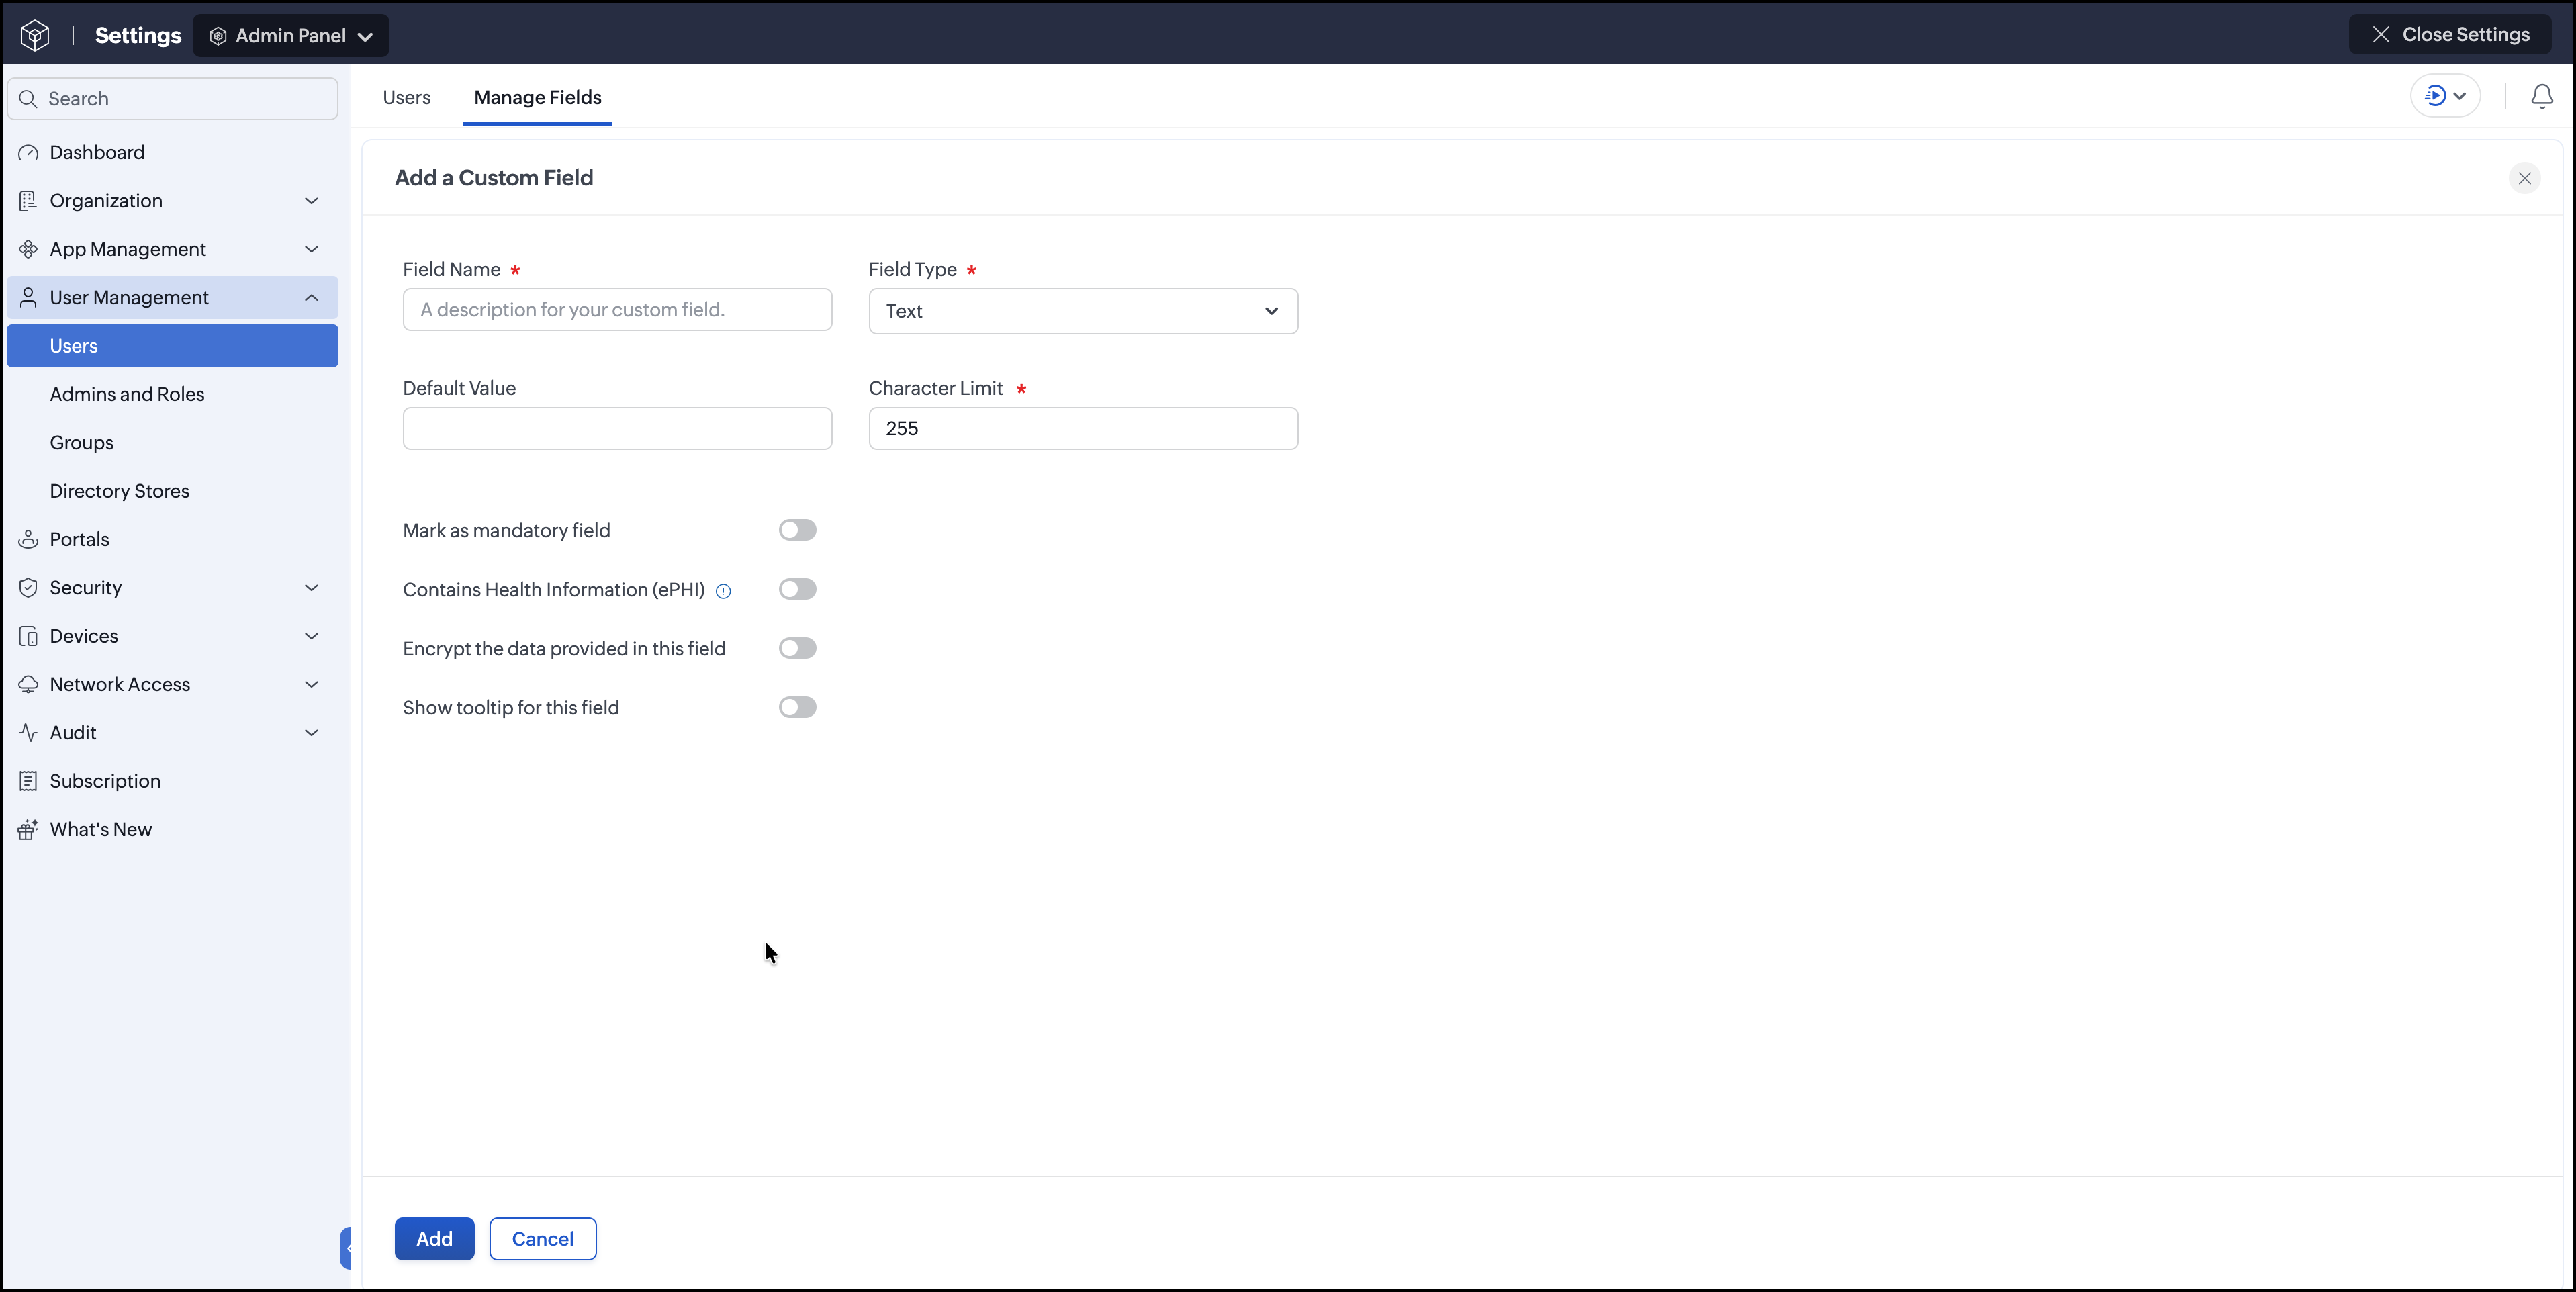Expand the Devices section chevron
This screenshot has height=1292, width=2576.
[312, 636]
